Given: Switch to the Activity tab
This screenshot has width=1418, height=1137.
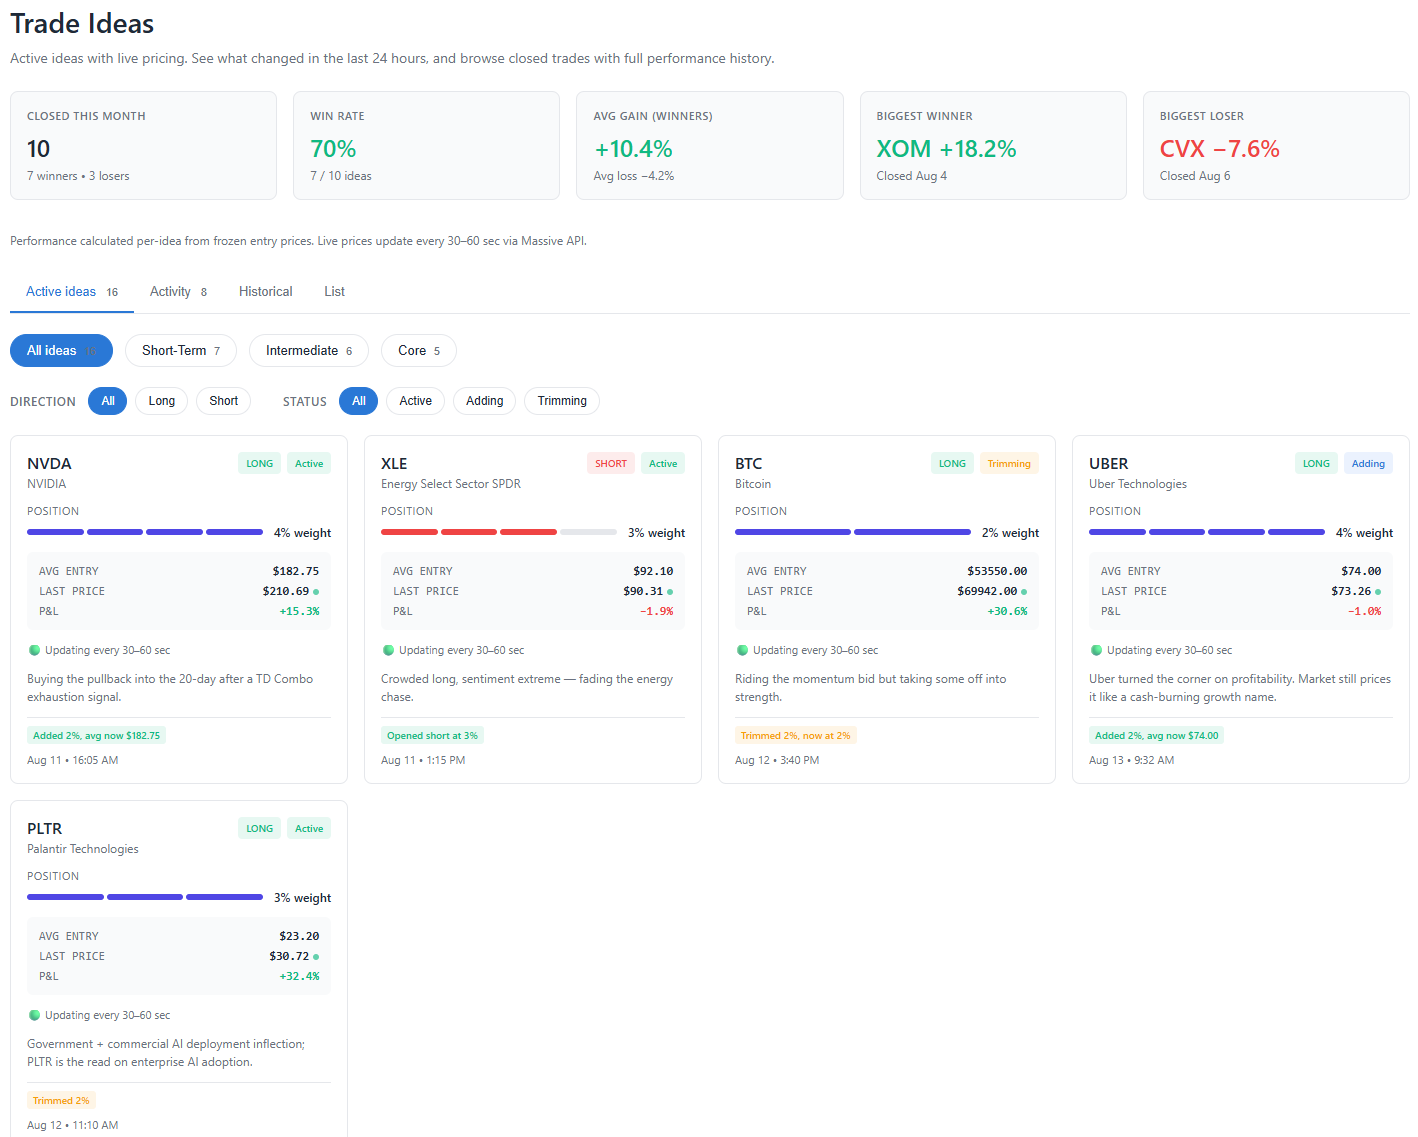Looking at the screenshot, I should (178, 292).
